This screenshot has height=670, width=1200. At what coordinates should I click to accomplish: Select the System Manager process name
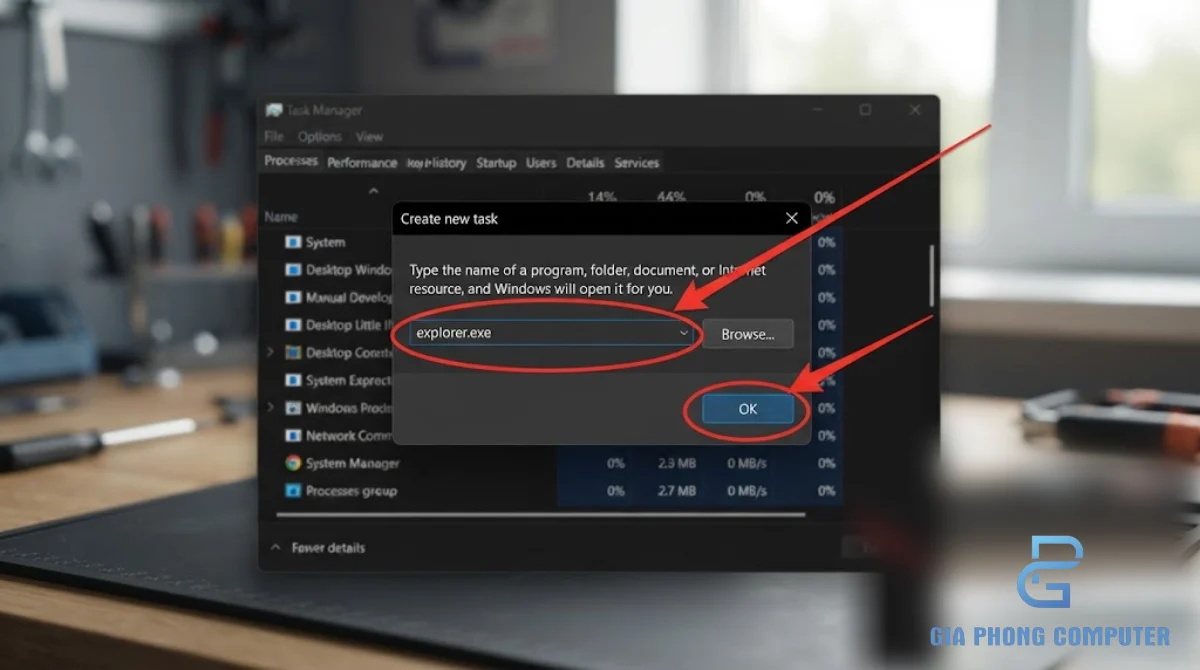click(352, 463)
